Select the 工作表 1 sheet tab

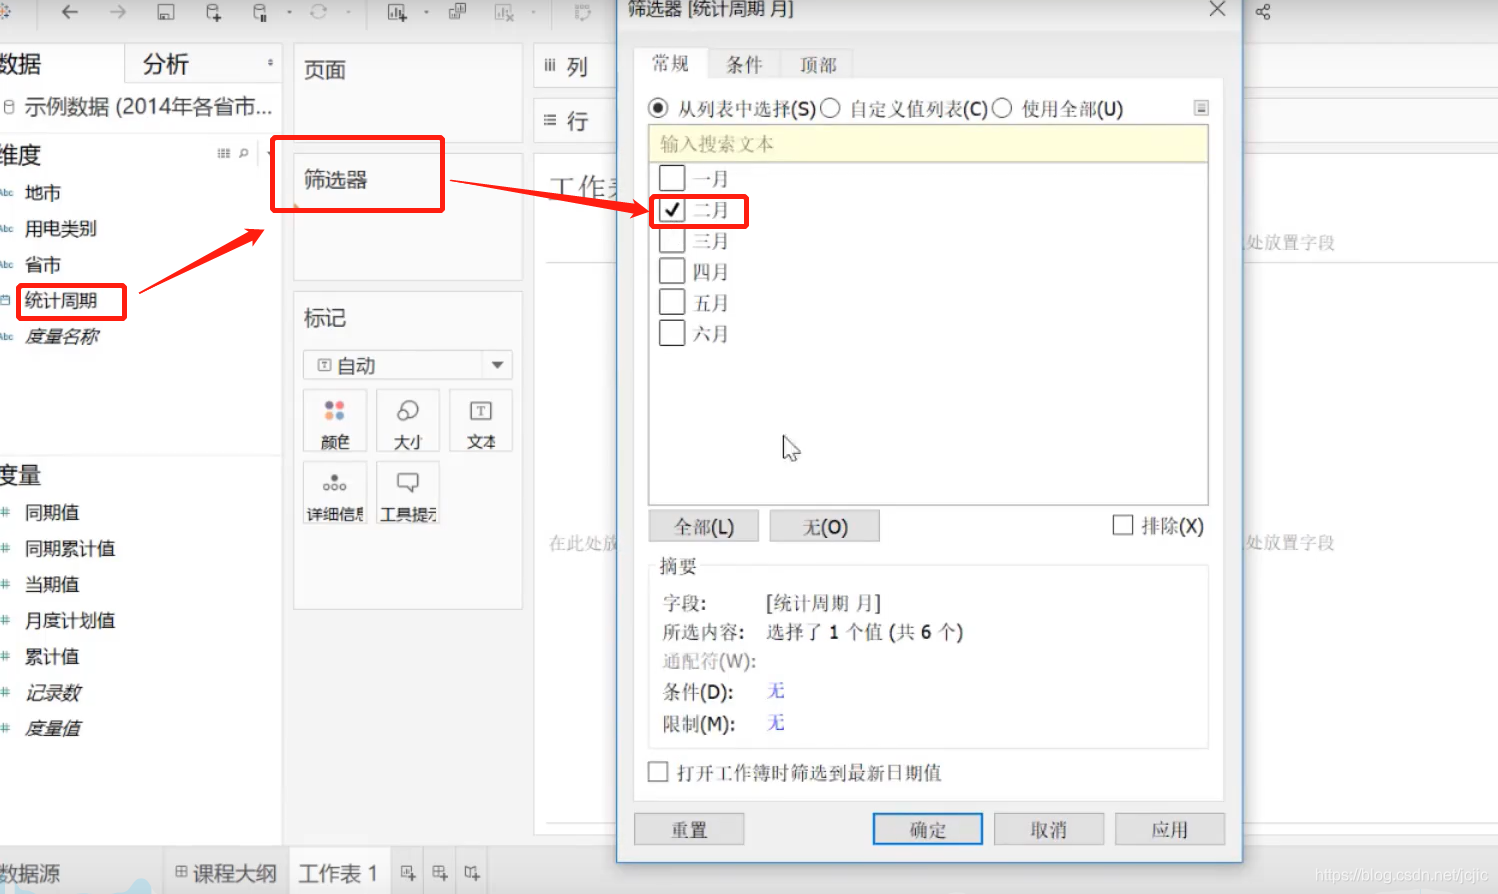pos(338,873)
